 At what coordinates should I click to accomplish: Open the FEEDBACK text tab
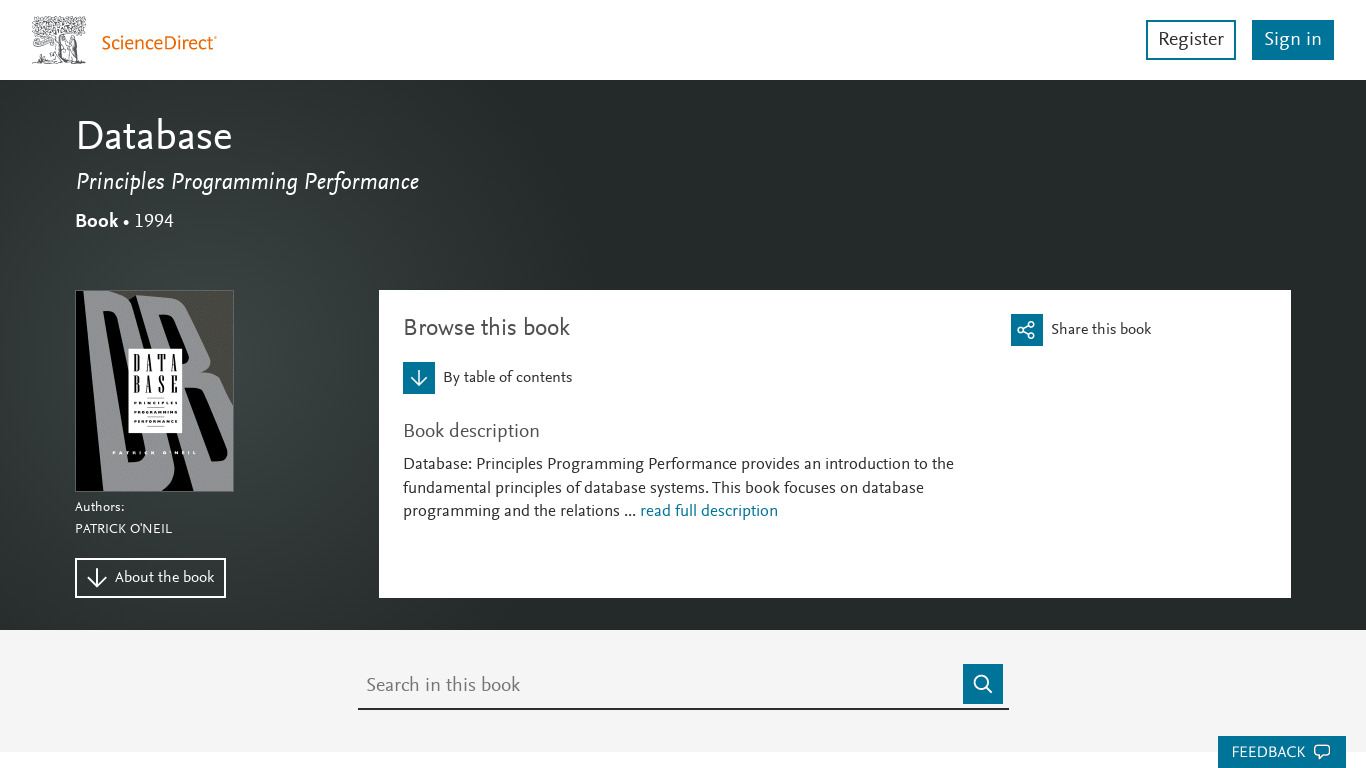click(1268, 752)
